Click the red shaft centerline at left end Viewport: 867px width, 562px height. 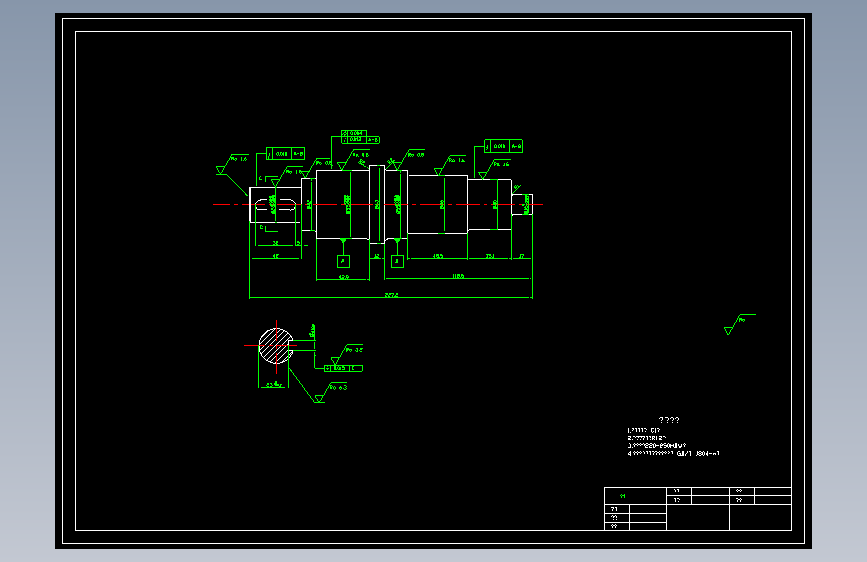coord(231,205)
